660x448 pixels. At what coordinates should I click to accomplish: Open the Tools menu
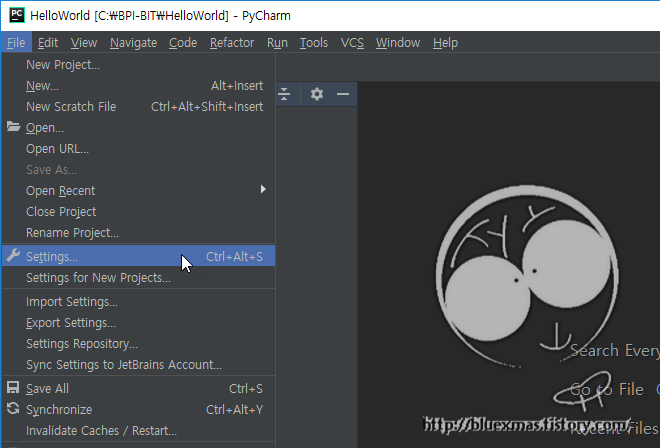pyautogui.click(x=314, y=43)
